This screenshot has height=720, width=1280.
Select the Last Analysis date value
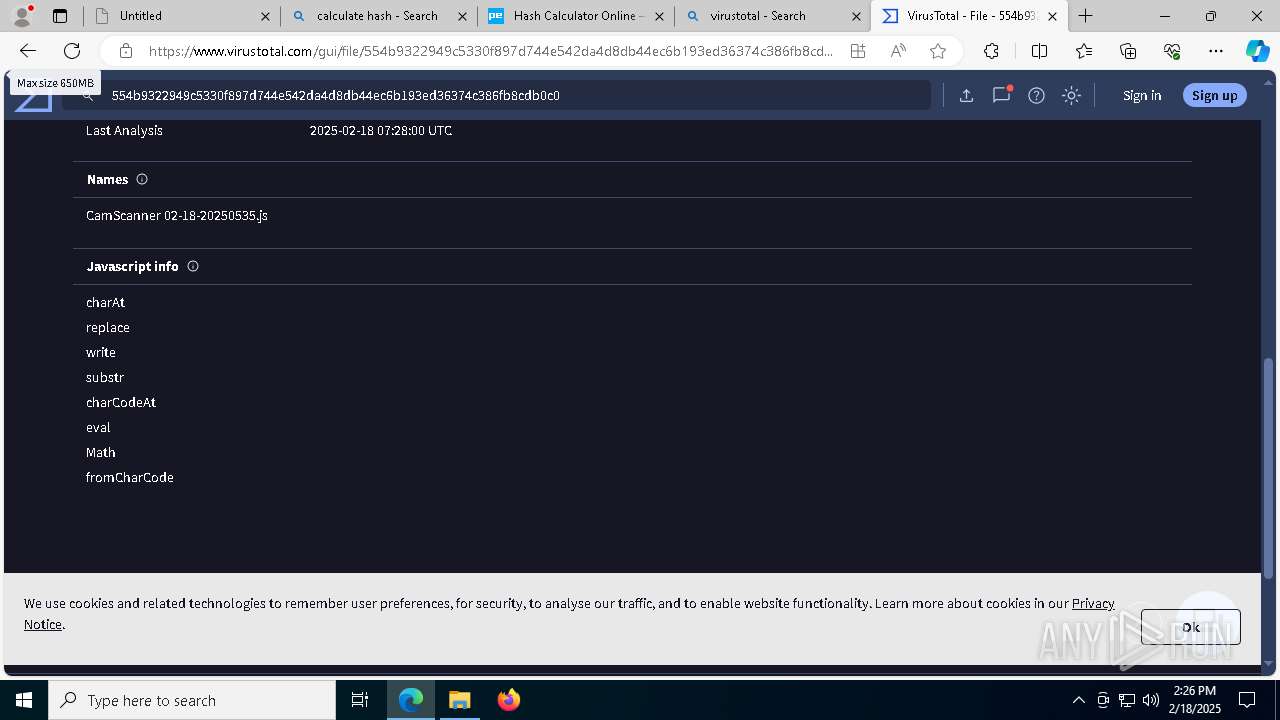pos(381,131)
